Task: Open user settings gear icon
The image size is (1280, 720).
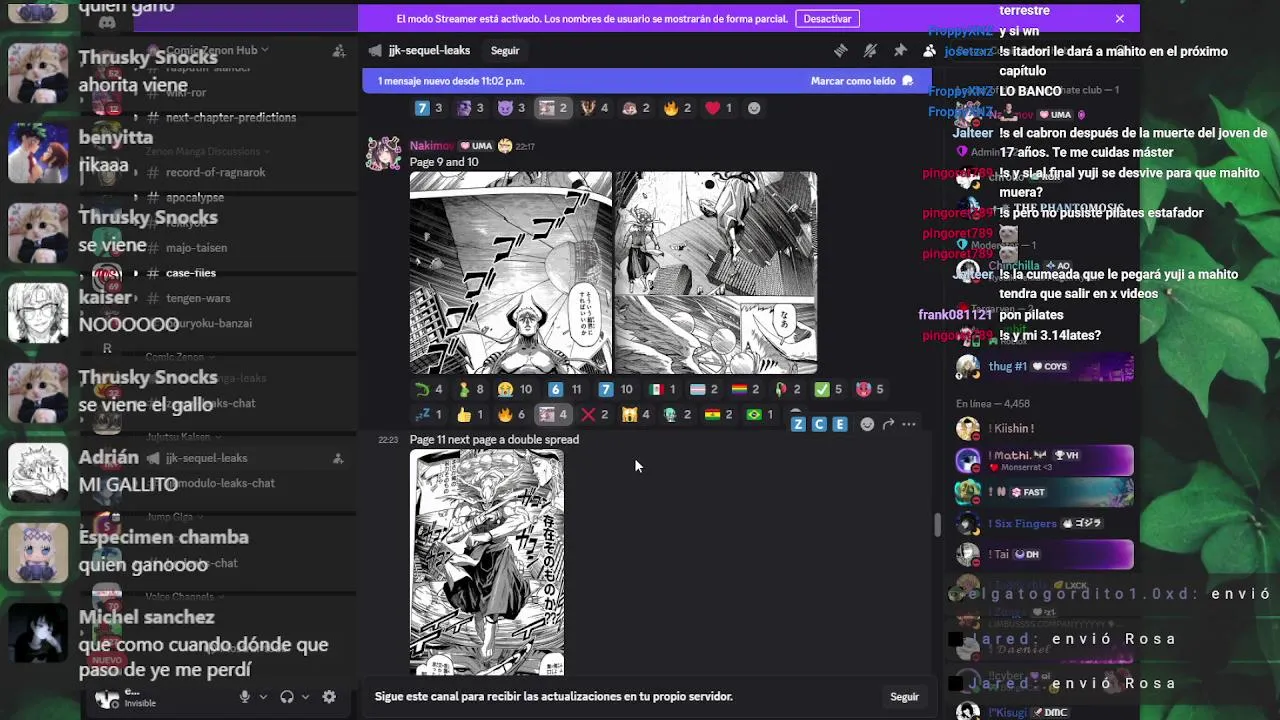Action: [x=329, y=697]
